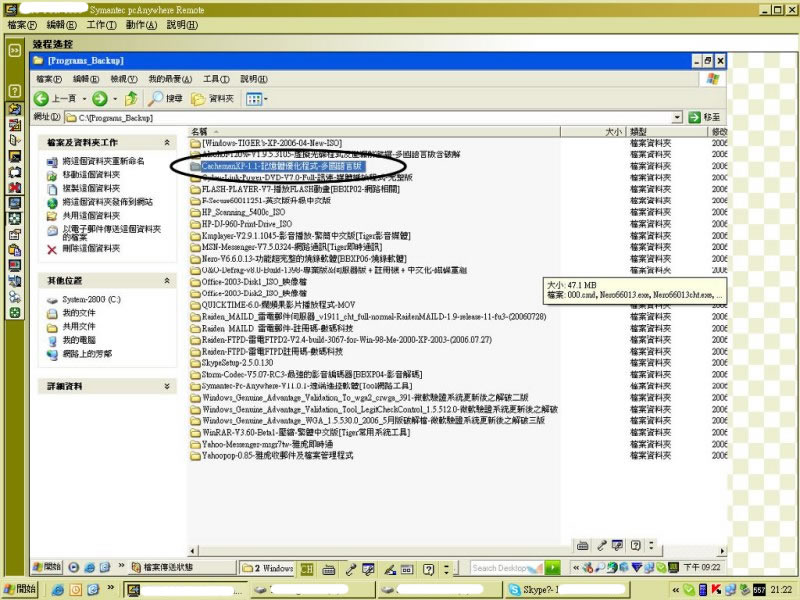This screenshot has width=800, height=600.
Task: Click the green icon at bottom of pcAnywhere sidebar
Action: tap(15, 313)
